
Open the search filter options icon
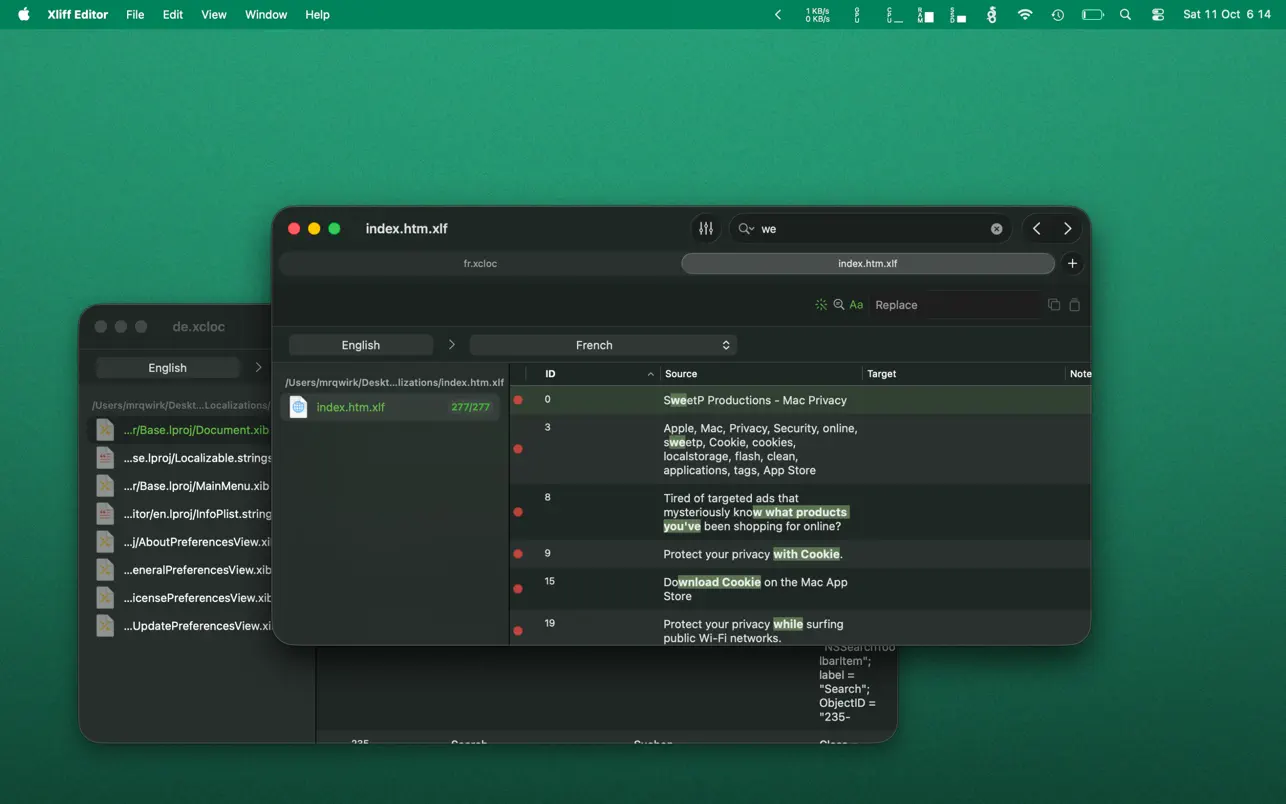[706, 228]
